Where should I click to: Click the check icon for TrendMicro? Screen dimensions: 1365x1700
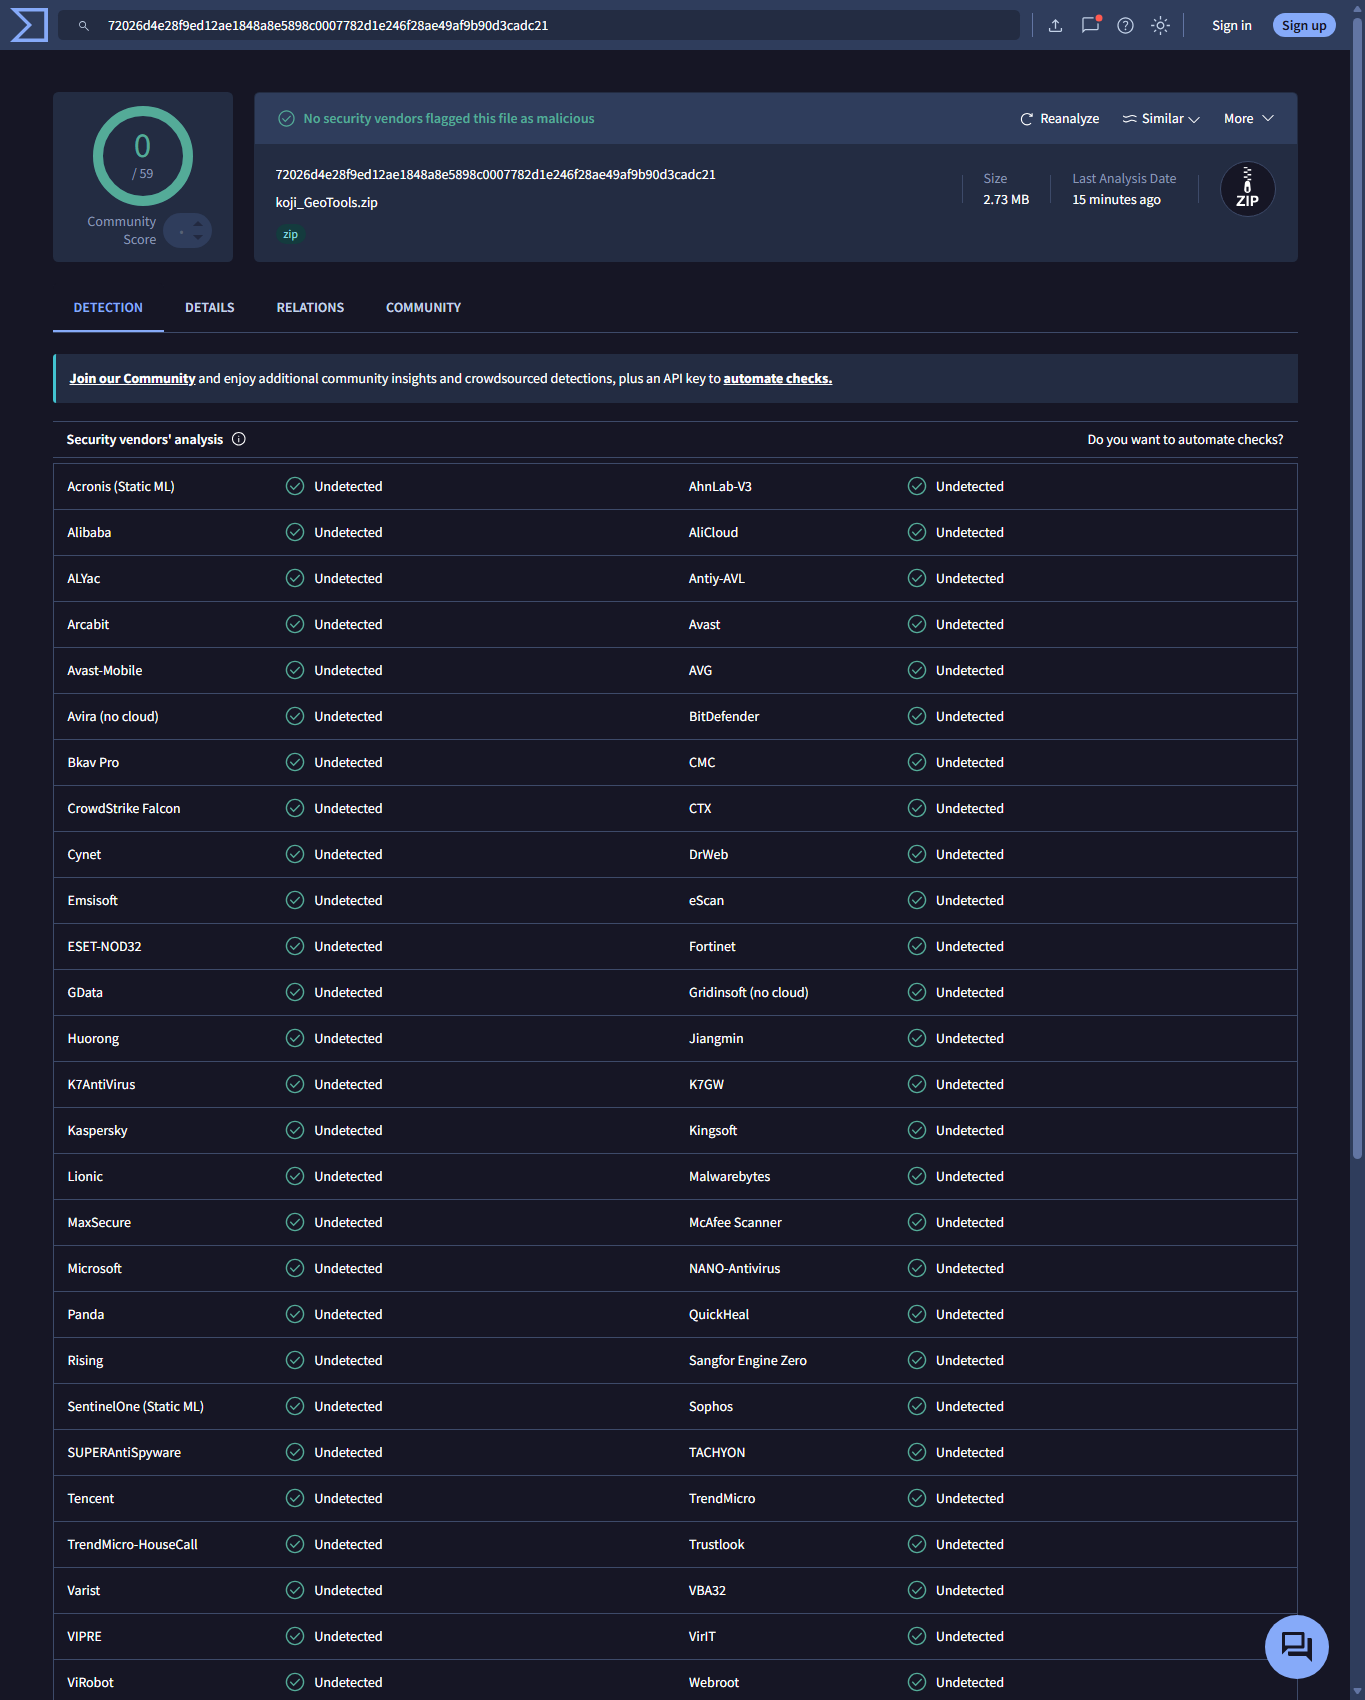[x=917, y=1498]
